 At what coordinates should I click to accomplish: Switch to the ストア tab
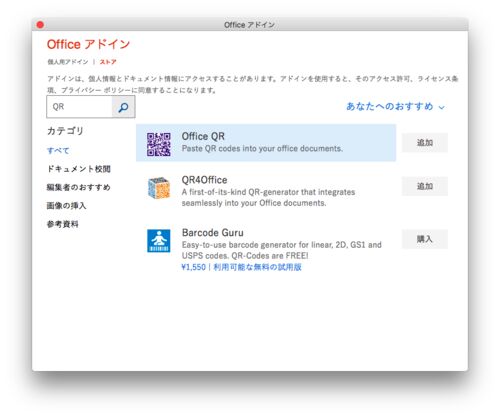[108, 62]
